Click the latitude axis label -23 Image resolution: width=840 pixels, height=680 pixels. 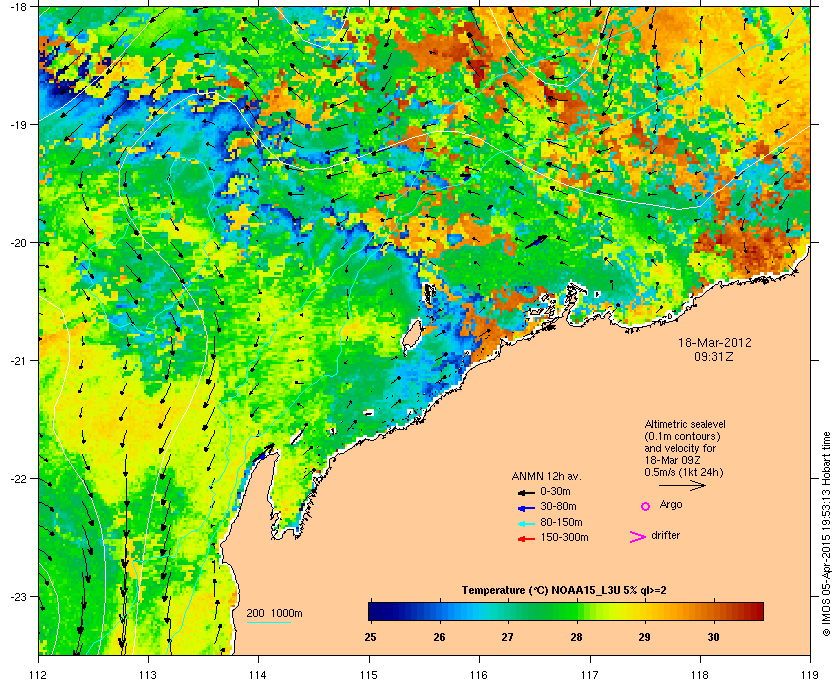19,596
